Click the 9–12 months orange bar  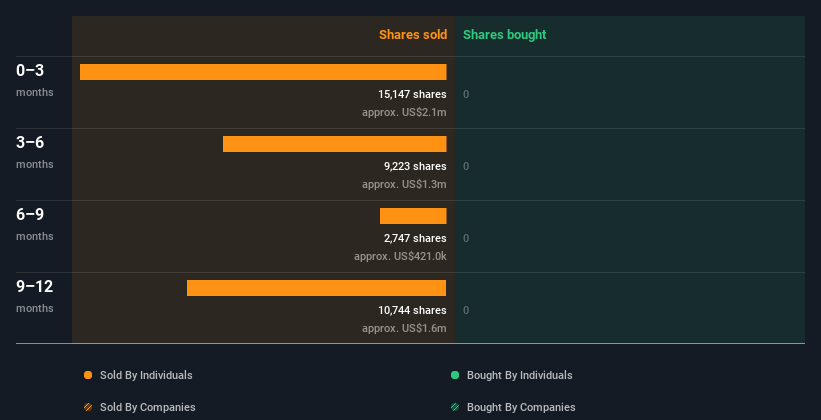316,288
